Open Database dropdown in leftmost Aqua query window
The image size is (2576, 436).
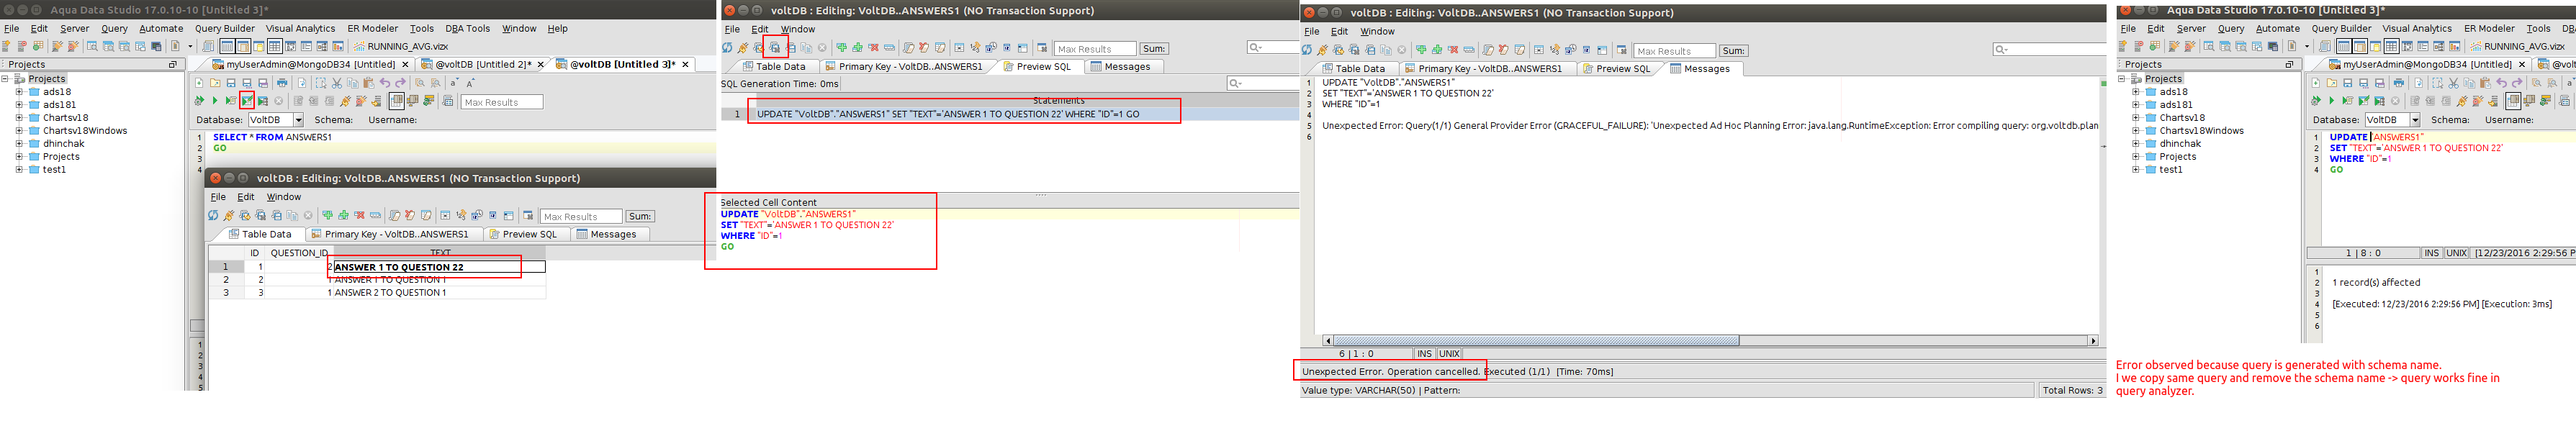point(298,120)
